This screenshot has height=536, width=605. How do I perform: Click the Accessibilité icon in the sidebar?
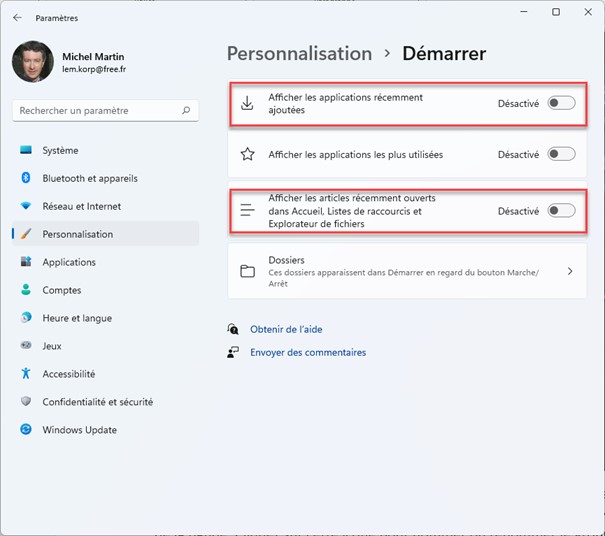pos(26,374)
